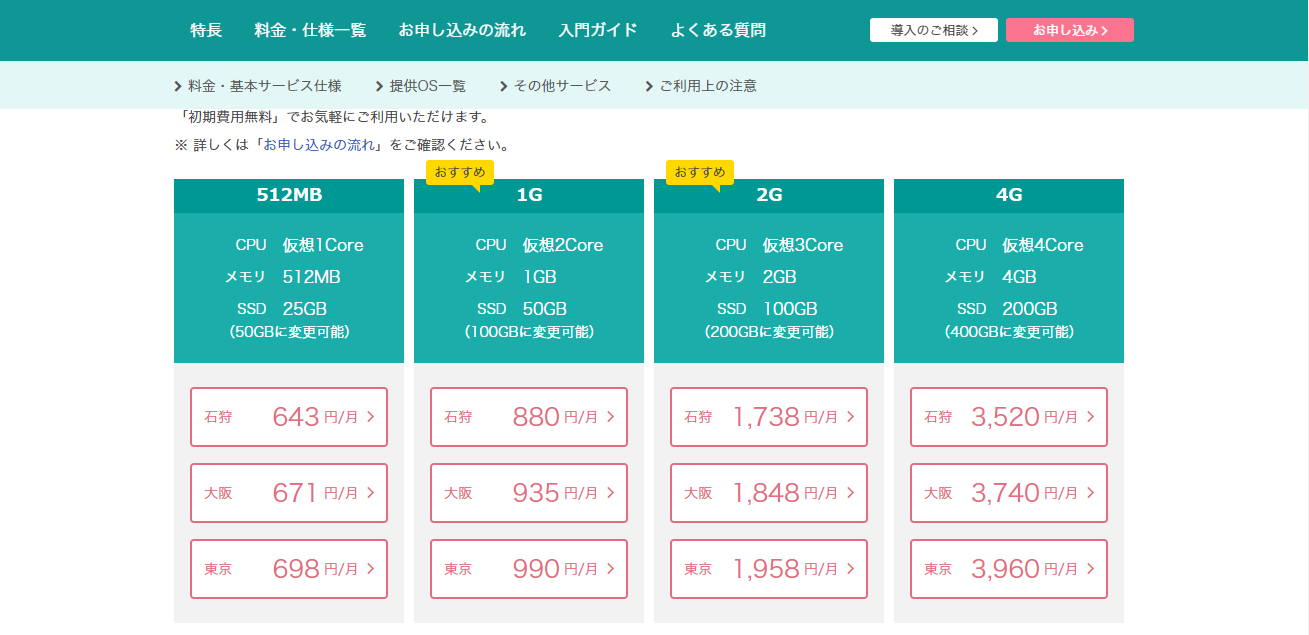Viewport: 1309px width, 635px height.
Task: Click the pink お申し込み button
Action: tap(1069, 29)
